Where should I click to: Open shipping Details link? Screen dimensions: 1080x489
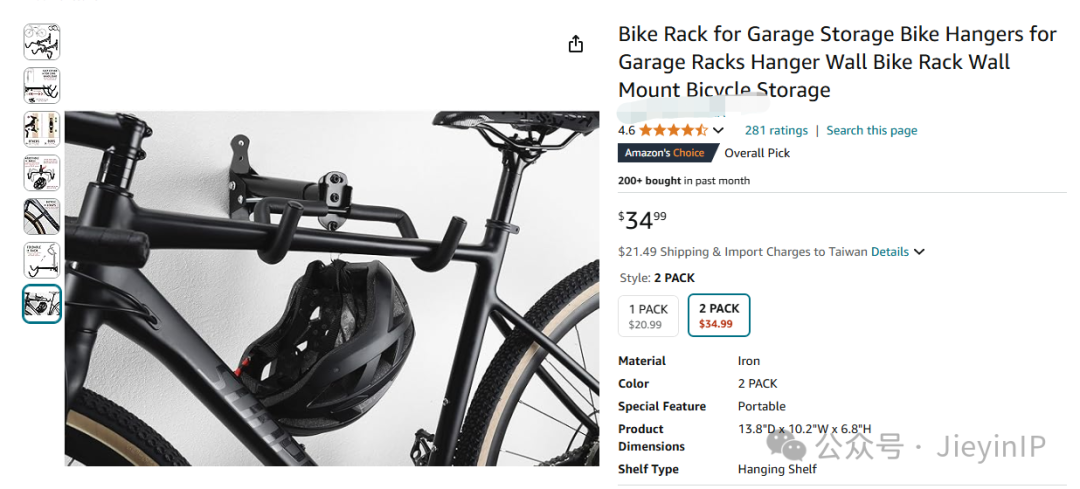pos(889,252)
